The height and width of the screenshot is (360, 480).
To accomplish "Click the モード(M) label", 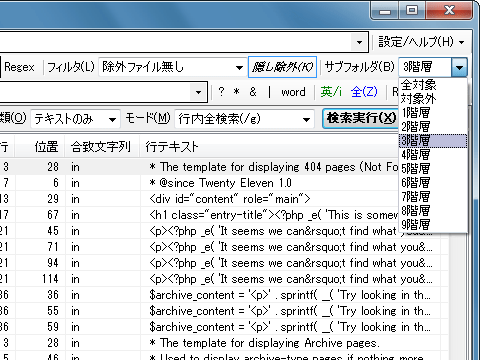I will click(148, 118).
